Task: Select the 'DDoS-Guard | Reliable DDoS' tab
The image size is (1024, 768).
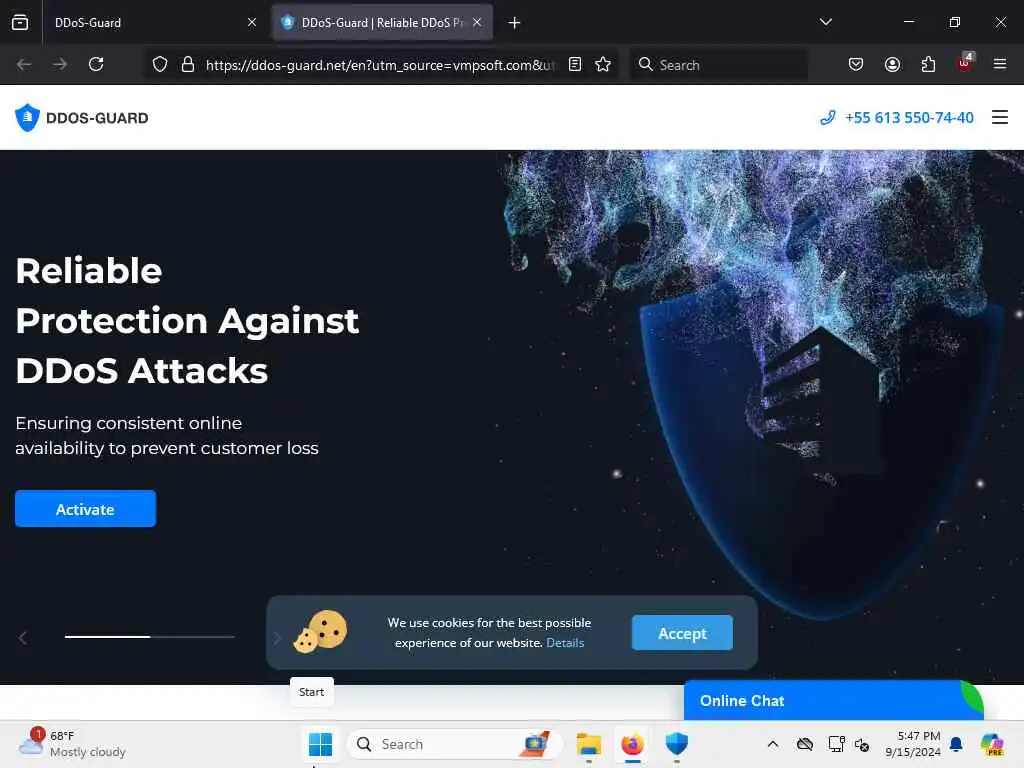Action: click(382, 22)
